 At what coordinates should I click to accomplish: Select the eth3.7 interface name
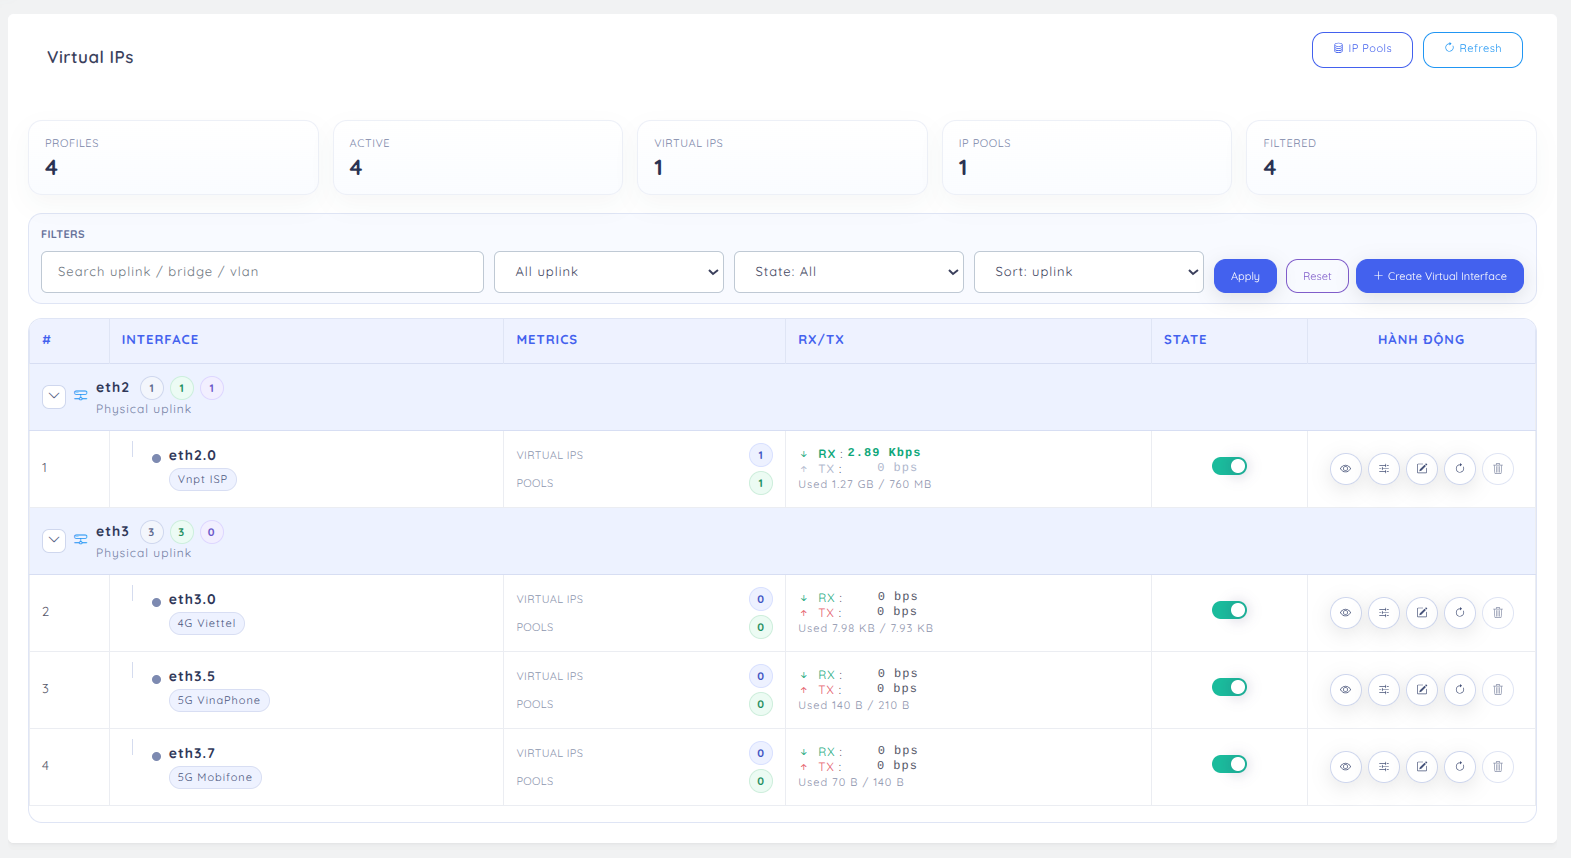click(192, 754)
